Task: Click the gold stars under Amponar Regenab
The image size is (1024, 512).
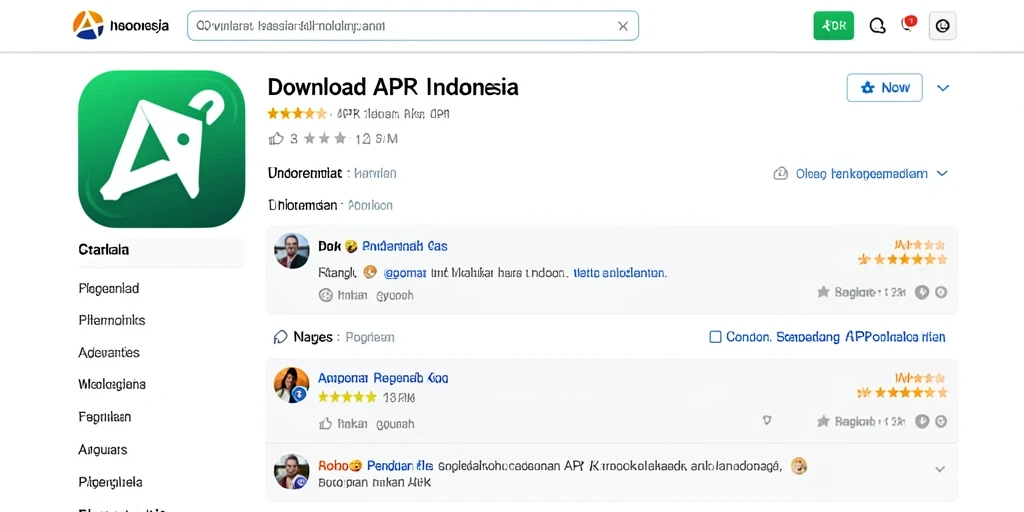Action: [x=347, y=397]
